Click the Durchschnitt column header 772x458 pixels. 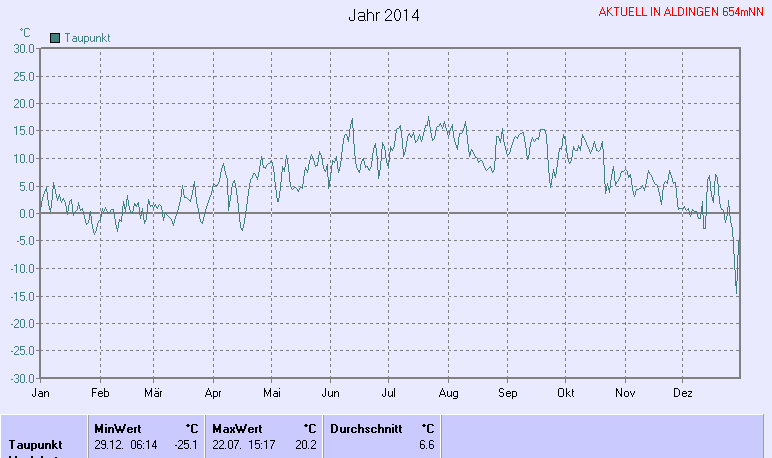(366, 428)
